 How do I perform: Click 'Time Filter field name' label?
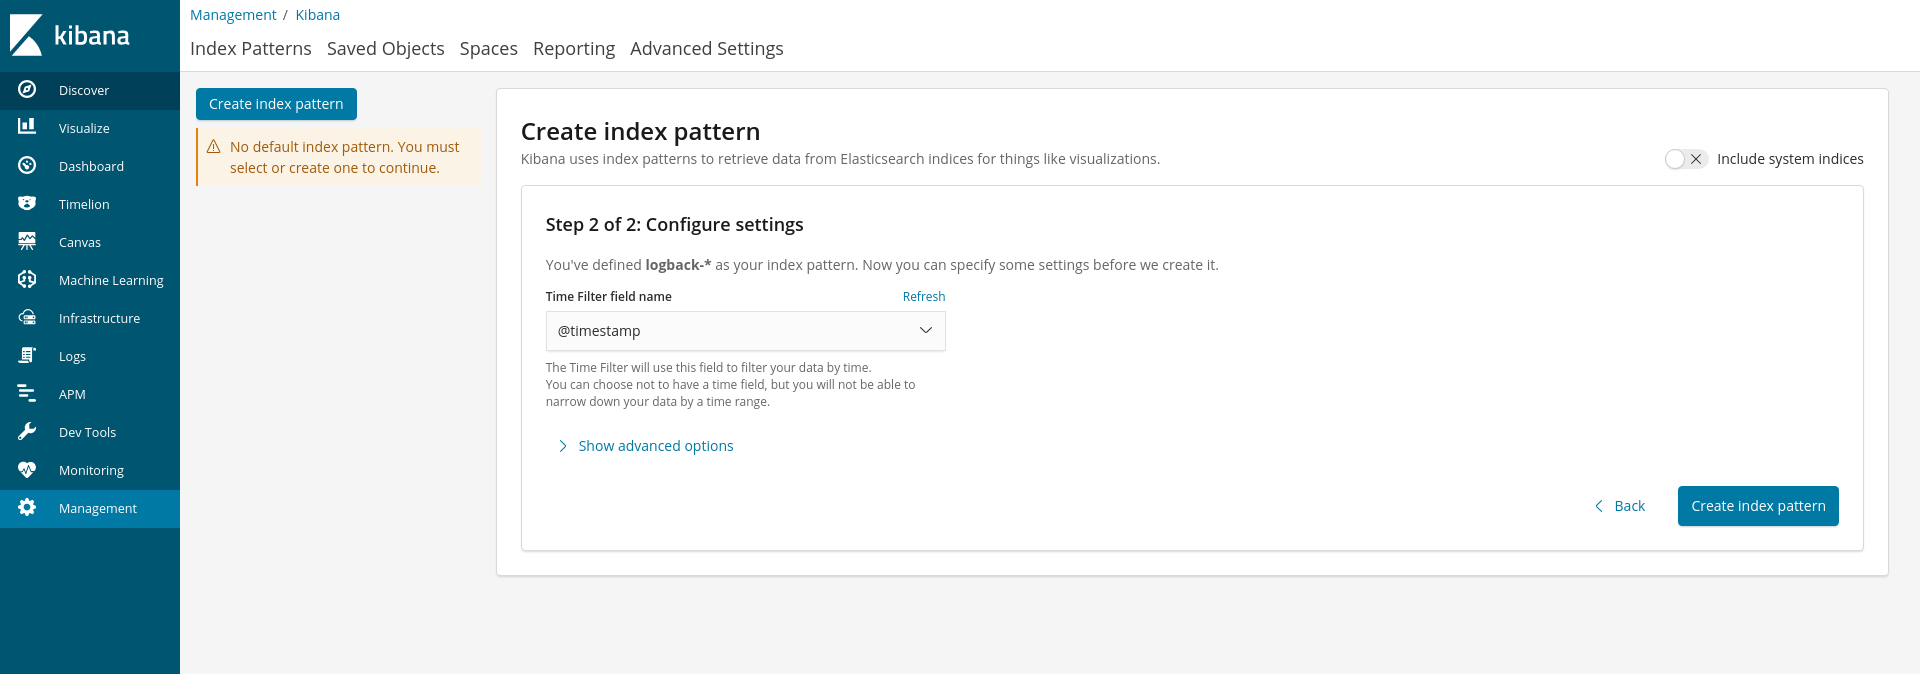tap(609, 297)
